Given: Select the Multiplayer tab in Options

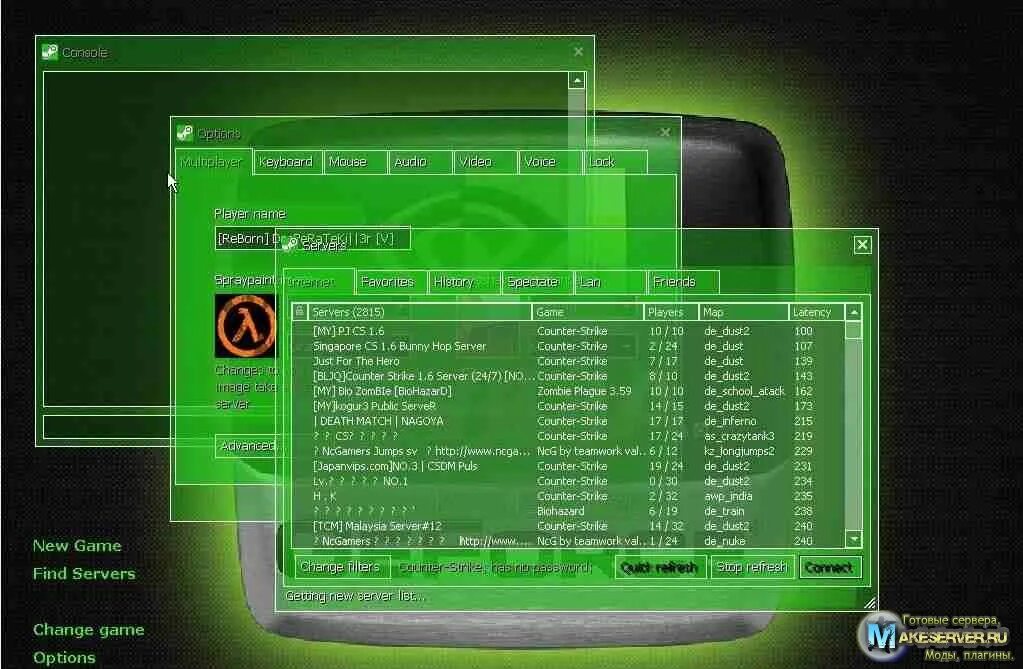Looking at the screenshot, I should (x=213, y=162).
